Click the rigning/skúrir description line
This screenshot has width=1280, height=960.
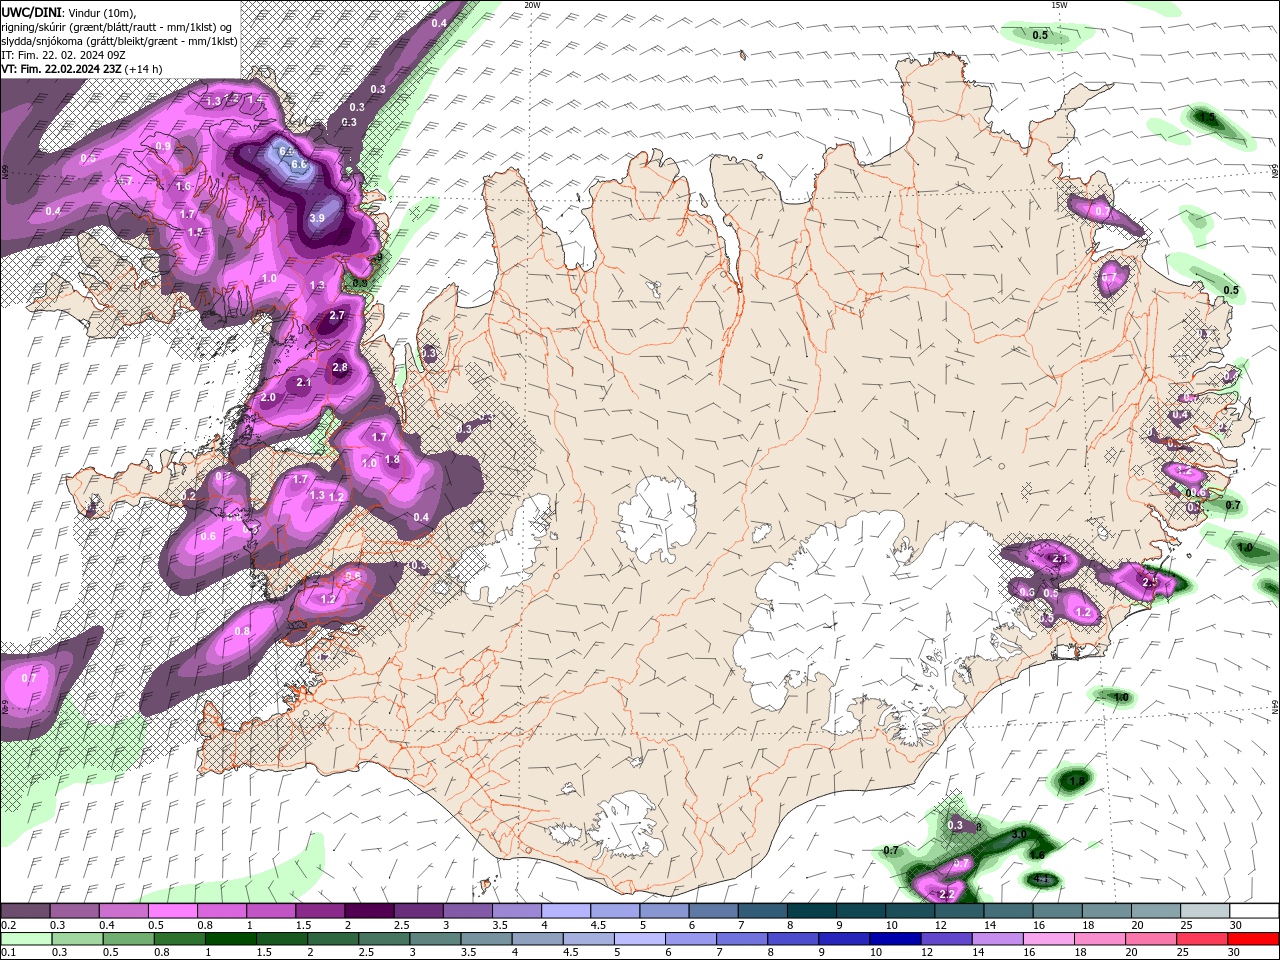118,26
